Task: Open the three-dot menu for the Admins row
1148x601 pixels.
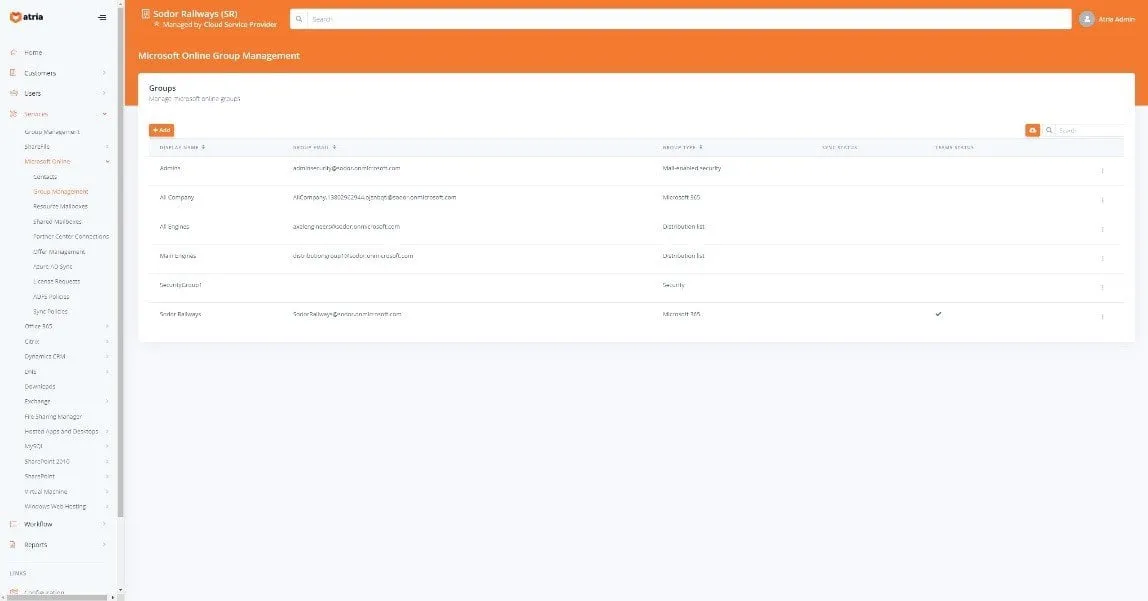Action: [1102, 171]
